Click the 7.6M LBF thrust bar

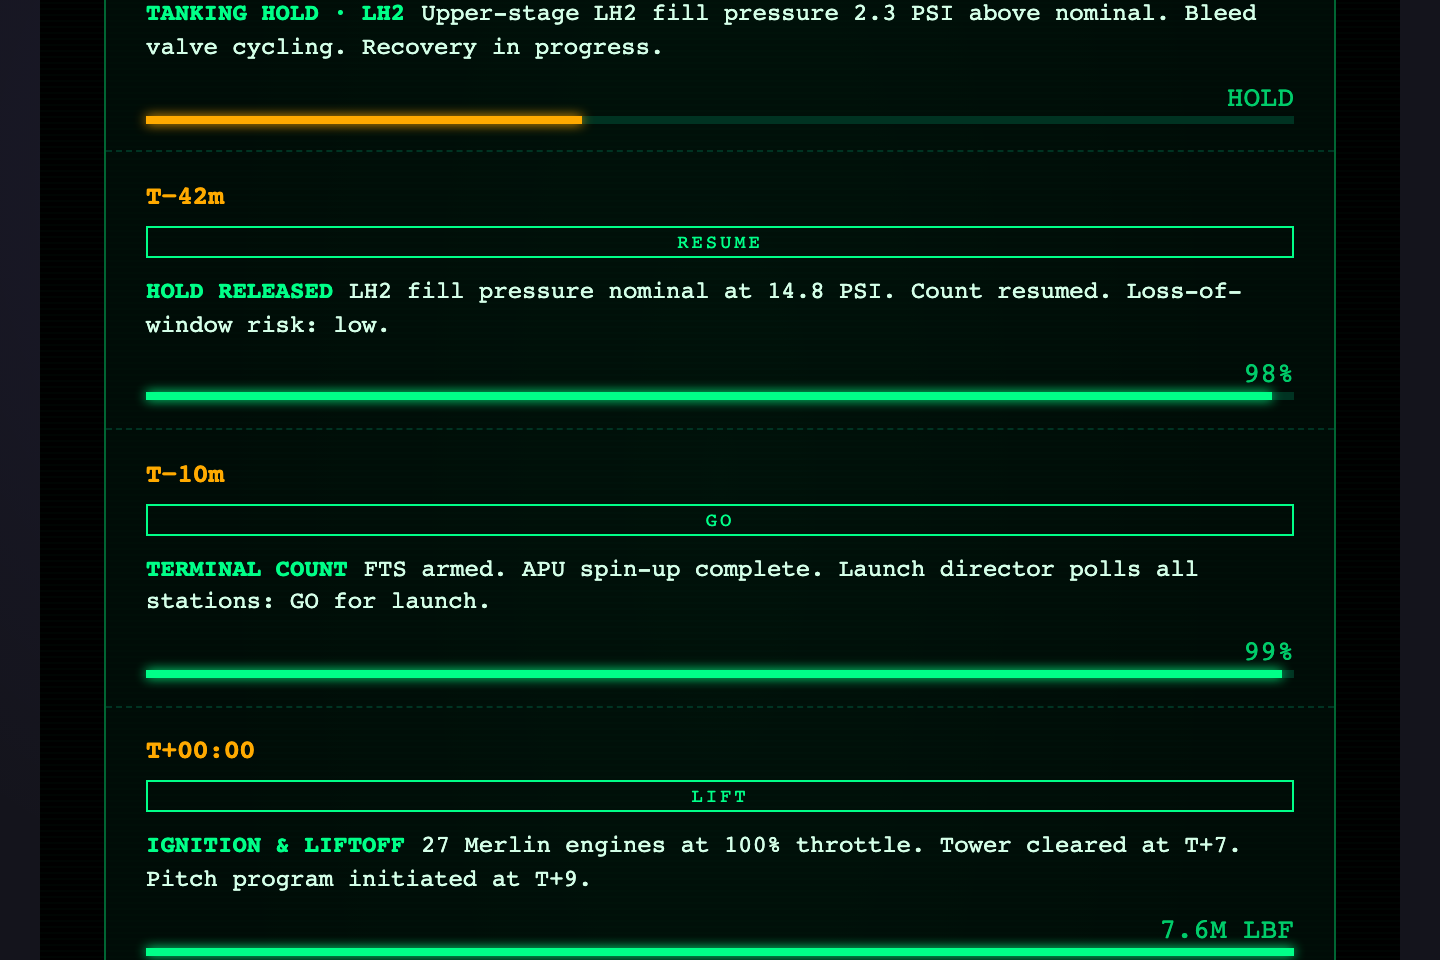click(x=720, y=952)
